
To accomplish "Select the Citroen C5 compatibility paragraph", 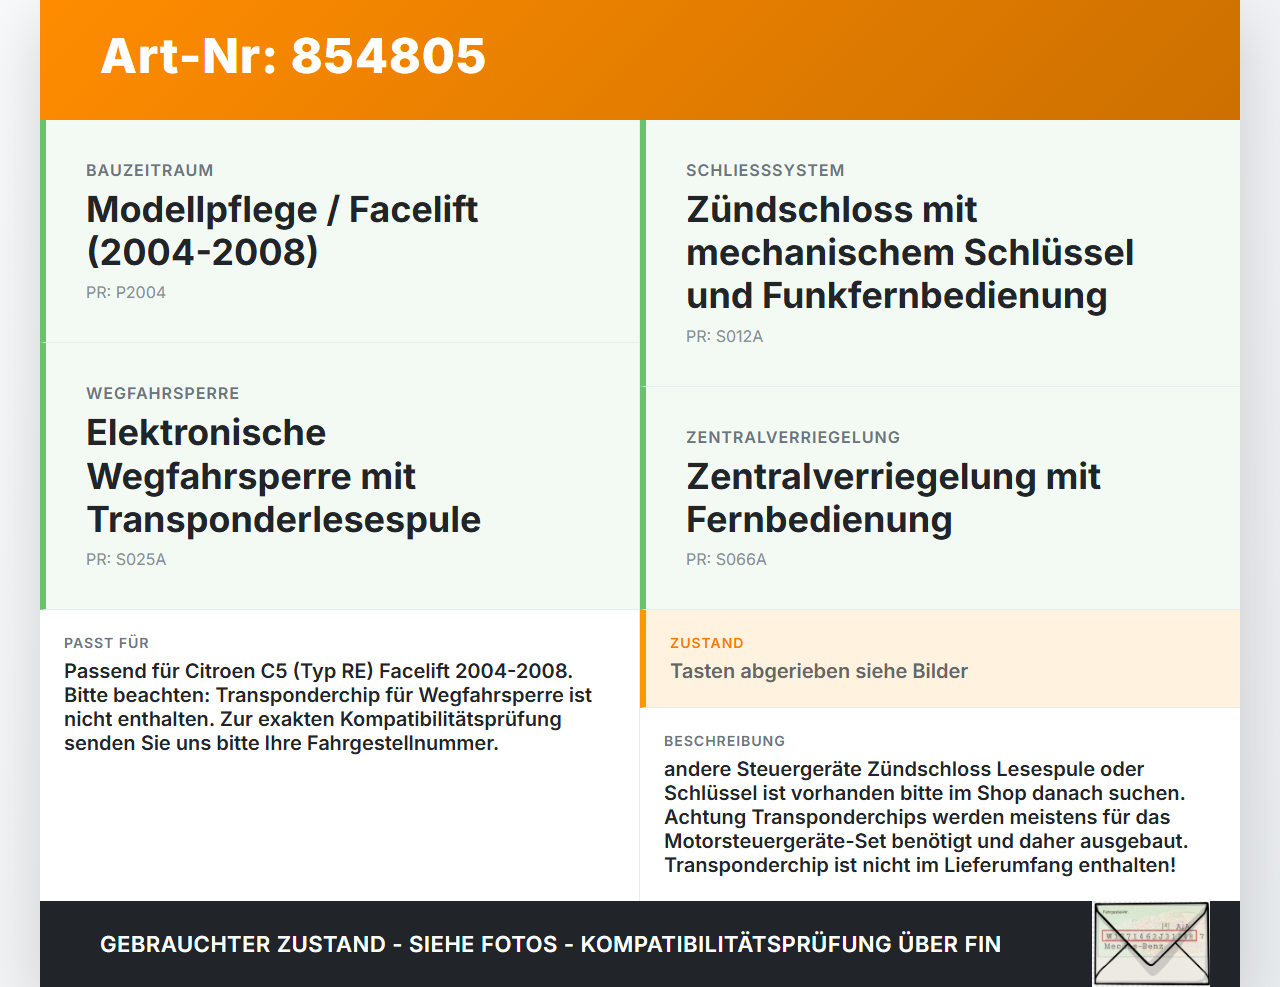I will (x=328, y=707).
